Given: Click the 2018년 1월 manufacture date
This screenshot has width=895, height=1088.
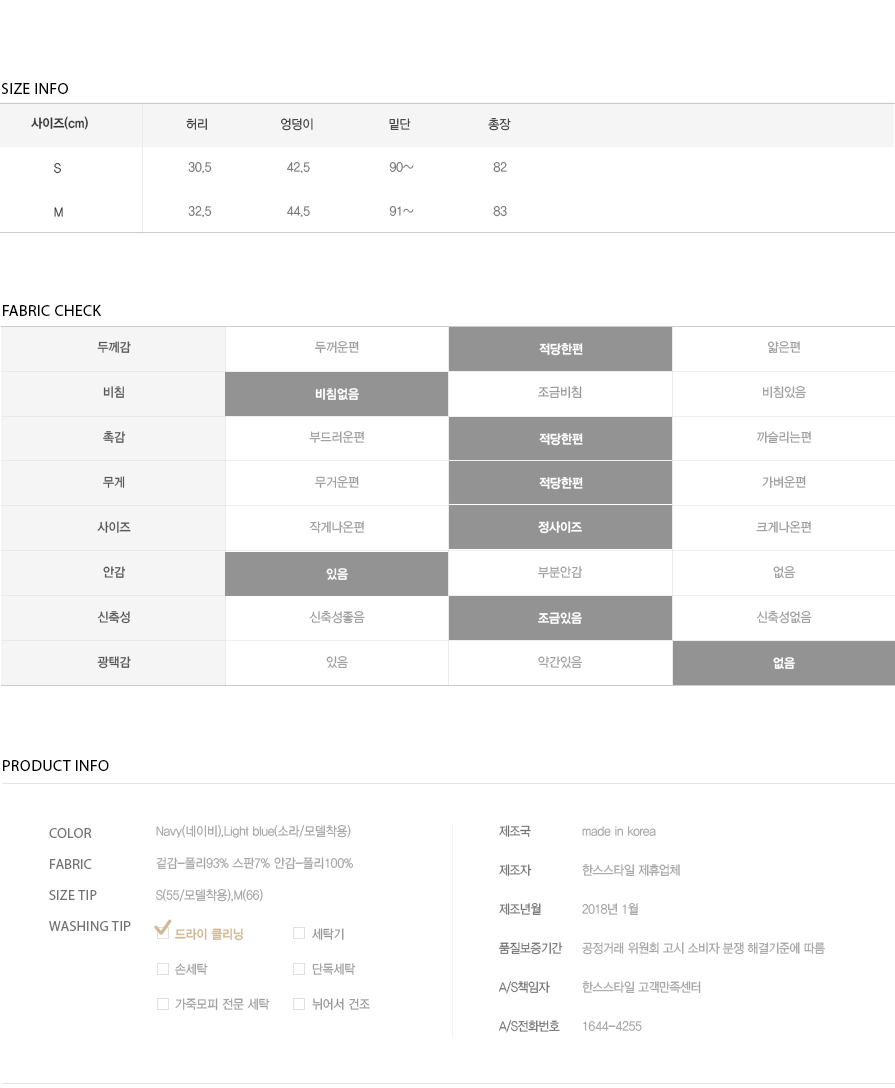Looking at the screenshot, I should point(611,909).
